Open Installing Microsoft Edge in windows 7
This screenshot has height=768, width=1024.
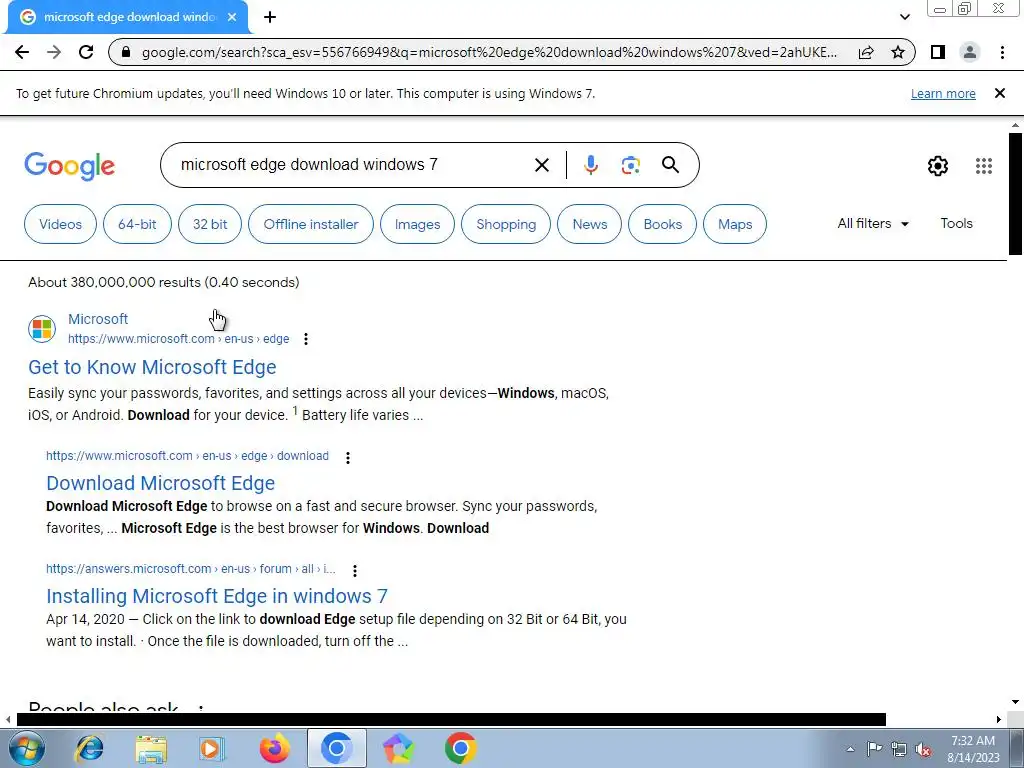point(217,596)
